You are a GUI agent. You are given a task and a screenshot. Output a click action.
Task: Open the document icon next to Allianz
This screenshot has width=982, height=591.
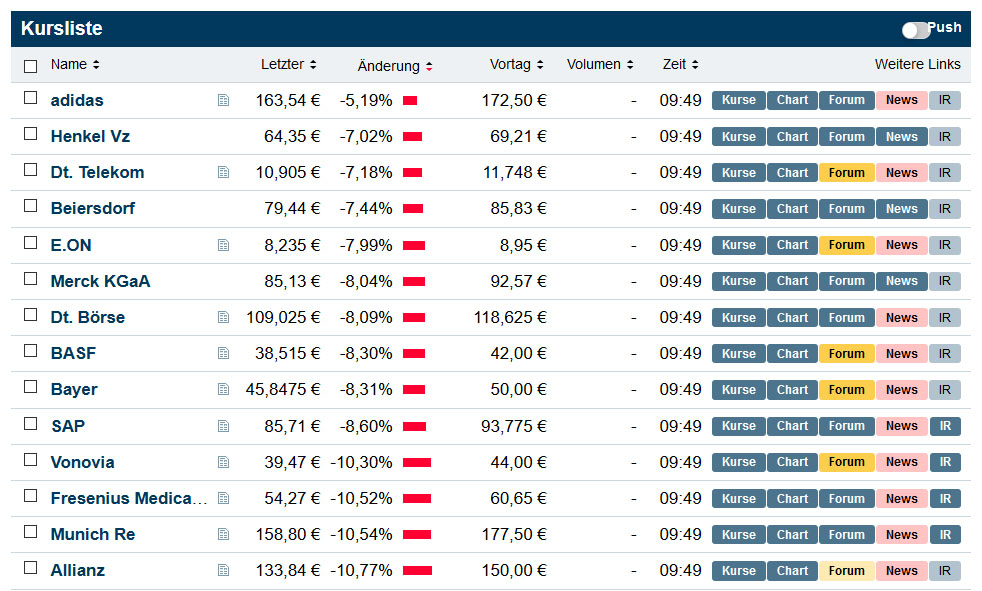tap(224, 570)
